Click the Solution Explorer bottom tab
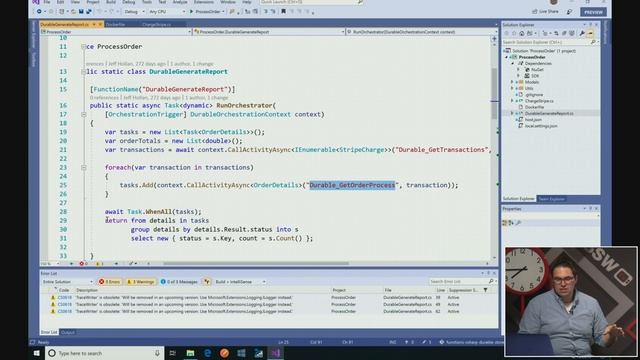Viewport: 640px width, 360px height. click(x=518, y=199)
